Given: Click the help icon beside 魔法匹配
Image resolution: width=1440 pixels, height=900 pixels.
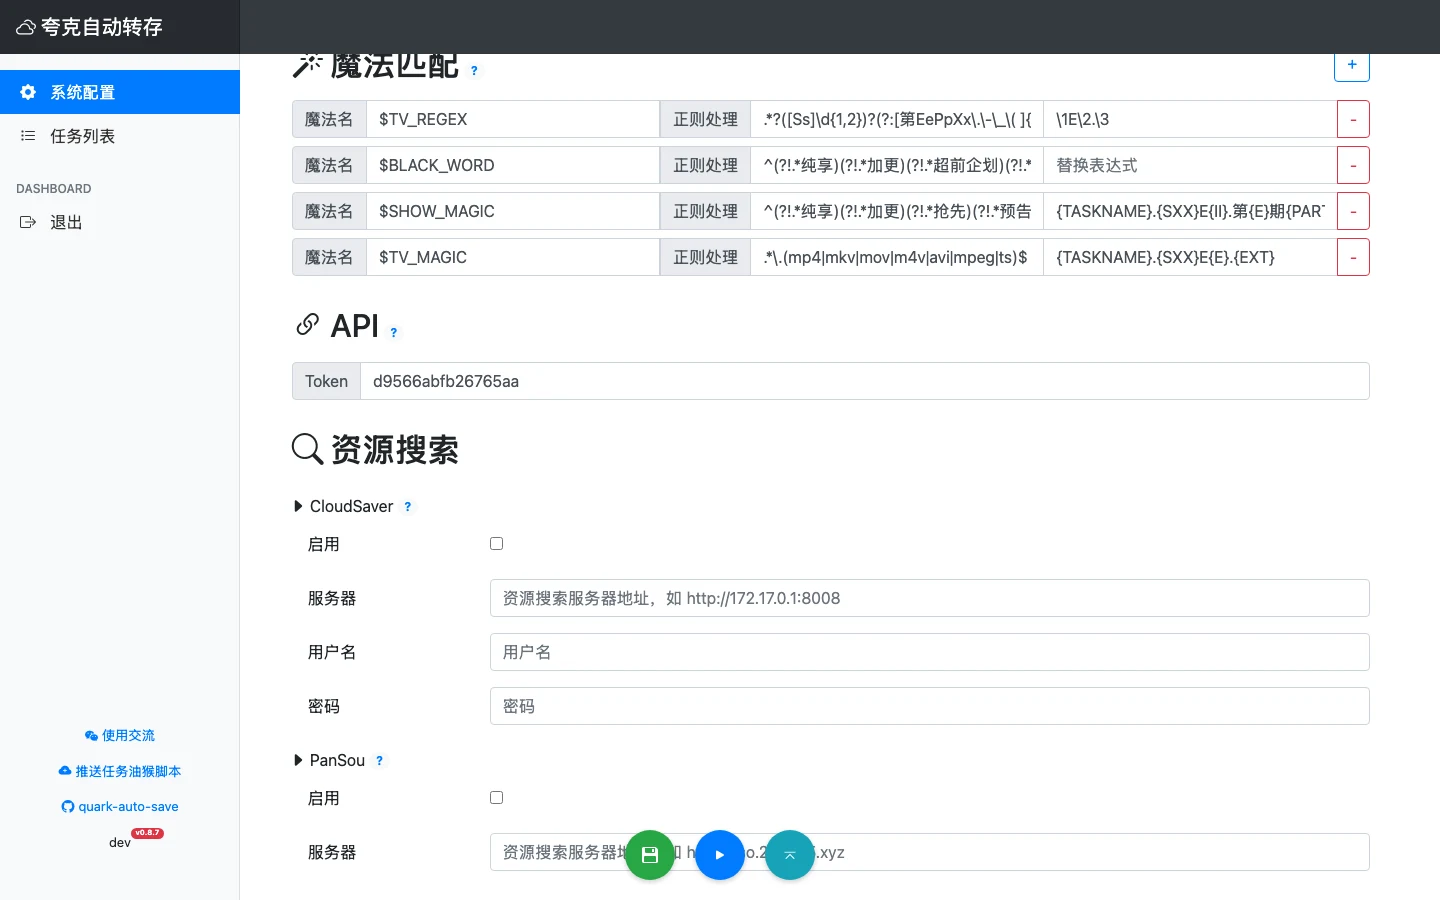Looking at the screenshot, I should pyautogui.click(x=474, y=71).
